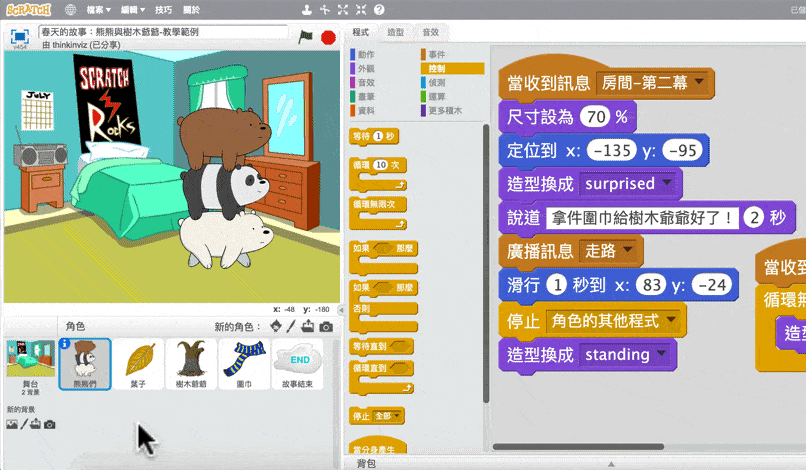Viewport: 806px width, 470px height.
Task: Click the Scratch logo in the menu bar
Action: point(29,10)
